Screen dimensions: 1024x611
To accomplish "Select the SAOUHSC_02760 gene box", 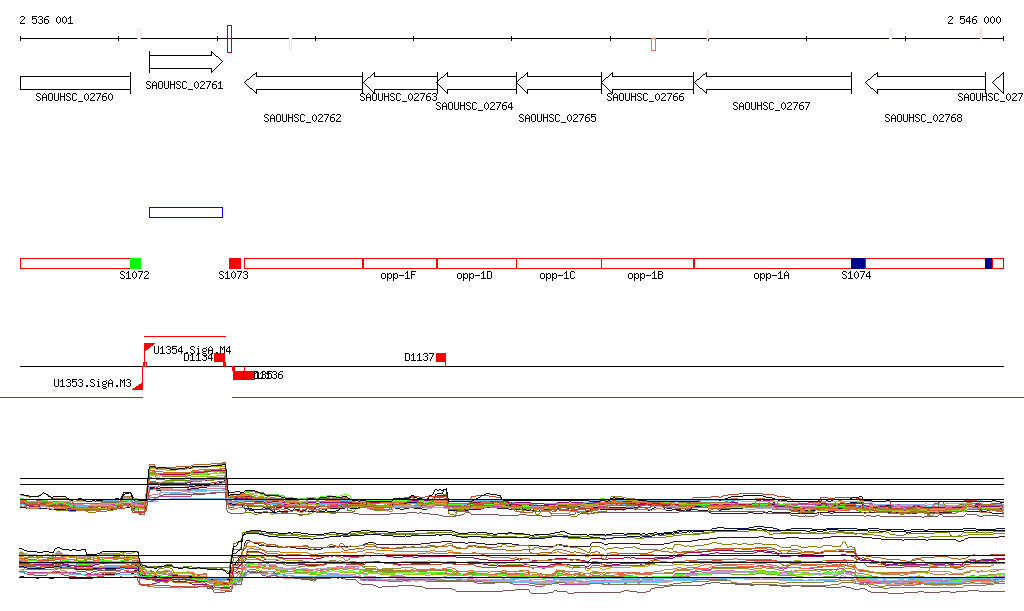I will click(x=75, y=83).
